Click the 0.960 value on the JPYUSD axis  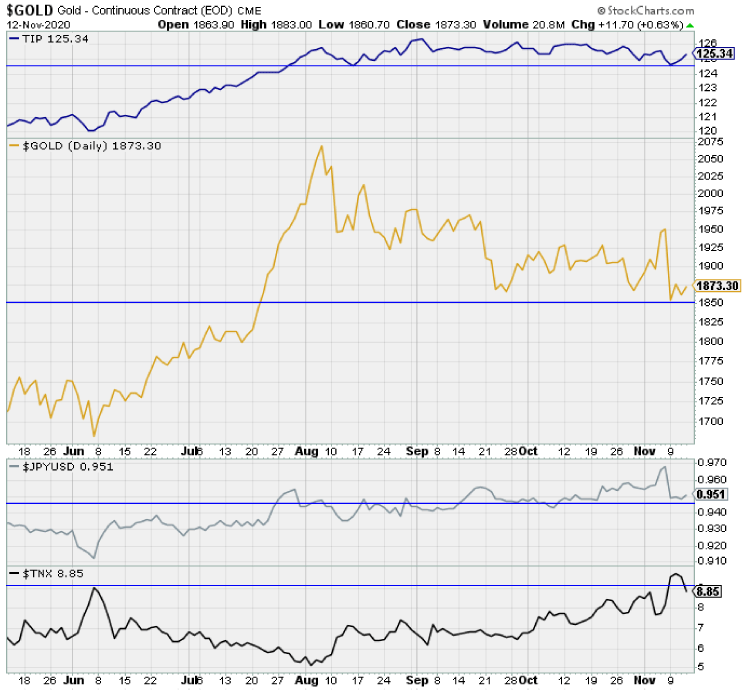tap(712, 480)
